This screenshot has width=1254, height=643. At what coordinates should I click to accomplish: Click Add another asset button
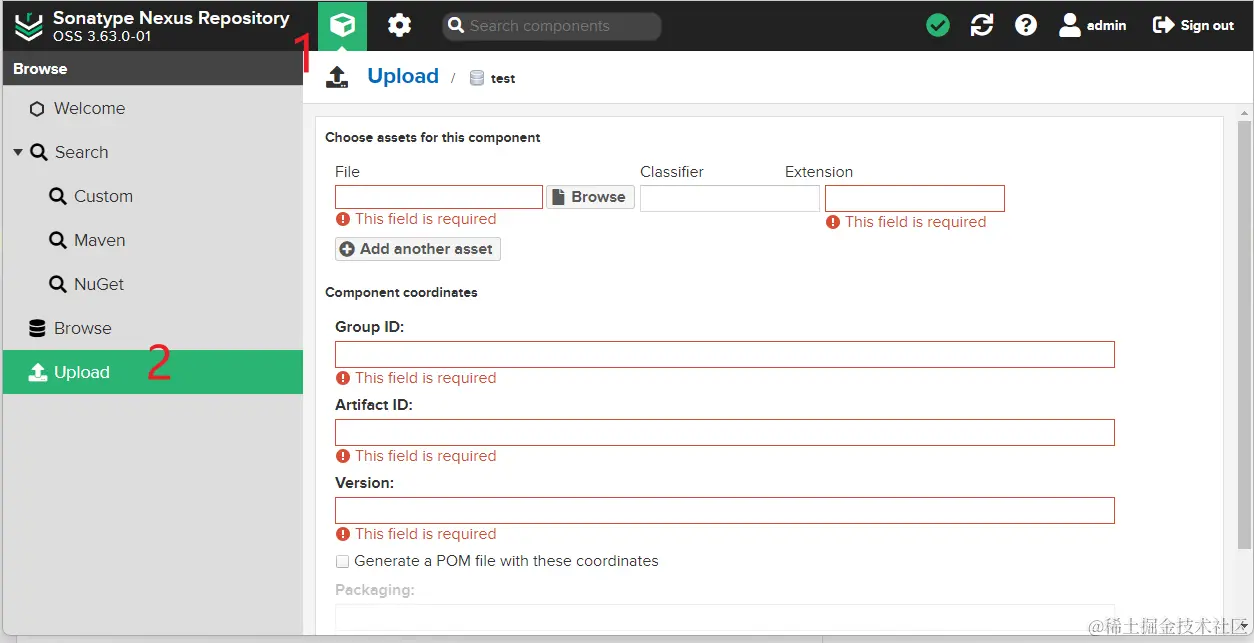[x=417, y=249]
